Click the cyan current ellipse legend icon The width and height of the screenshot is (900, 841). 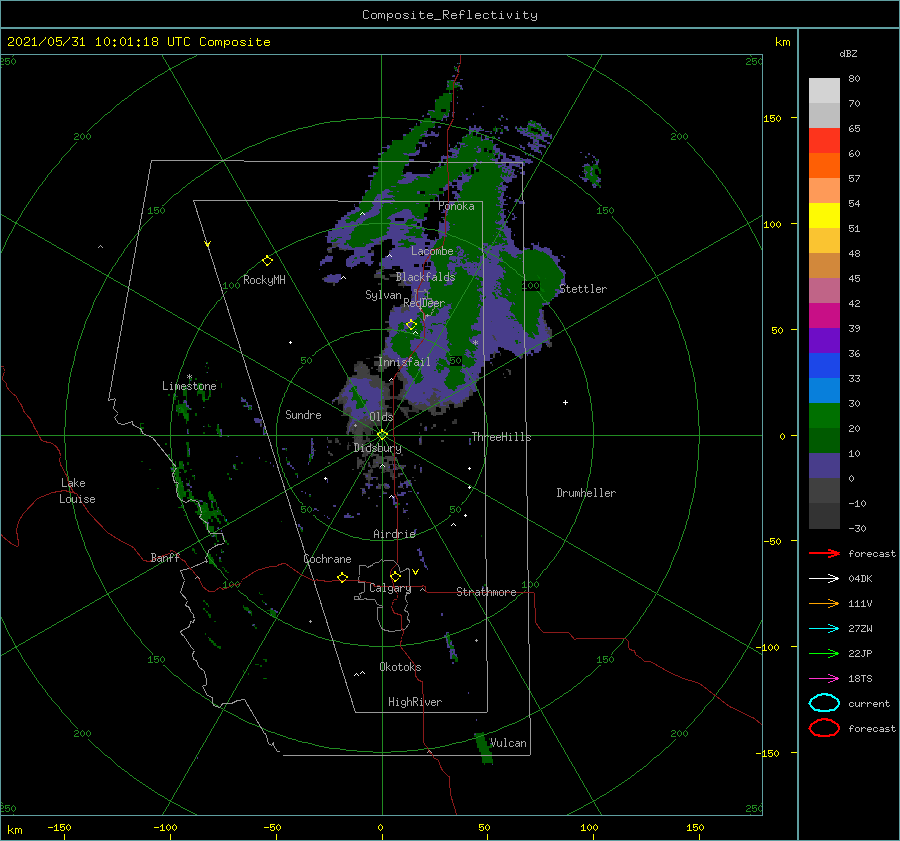click(x=824, y=703)
